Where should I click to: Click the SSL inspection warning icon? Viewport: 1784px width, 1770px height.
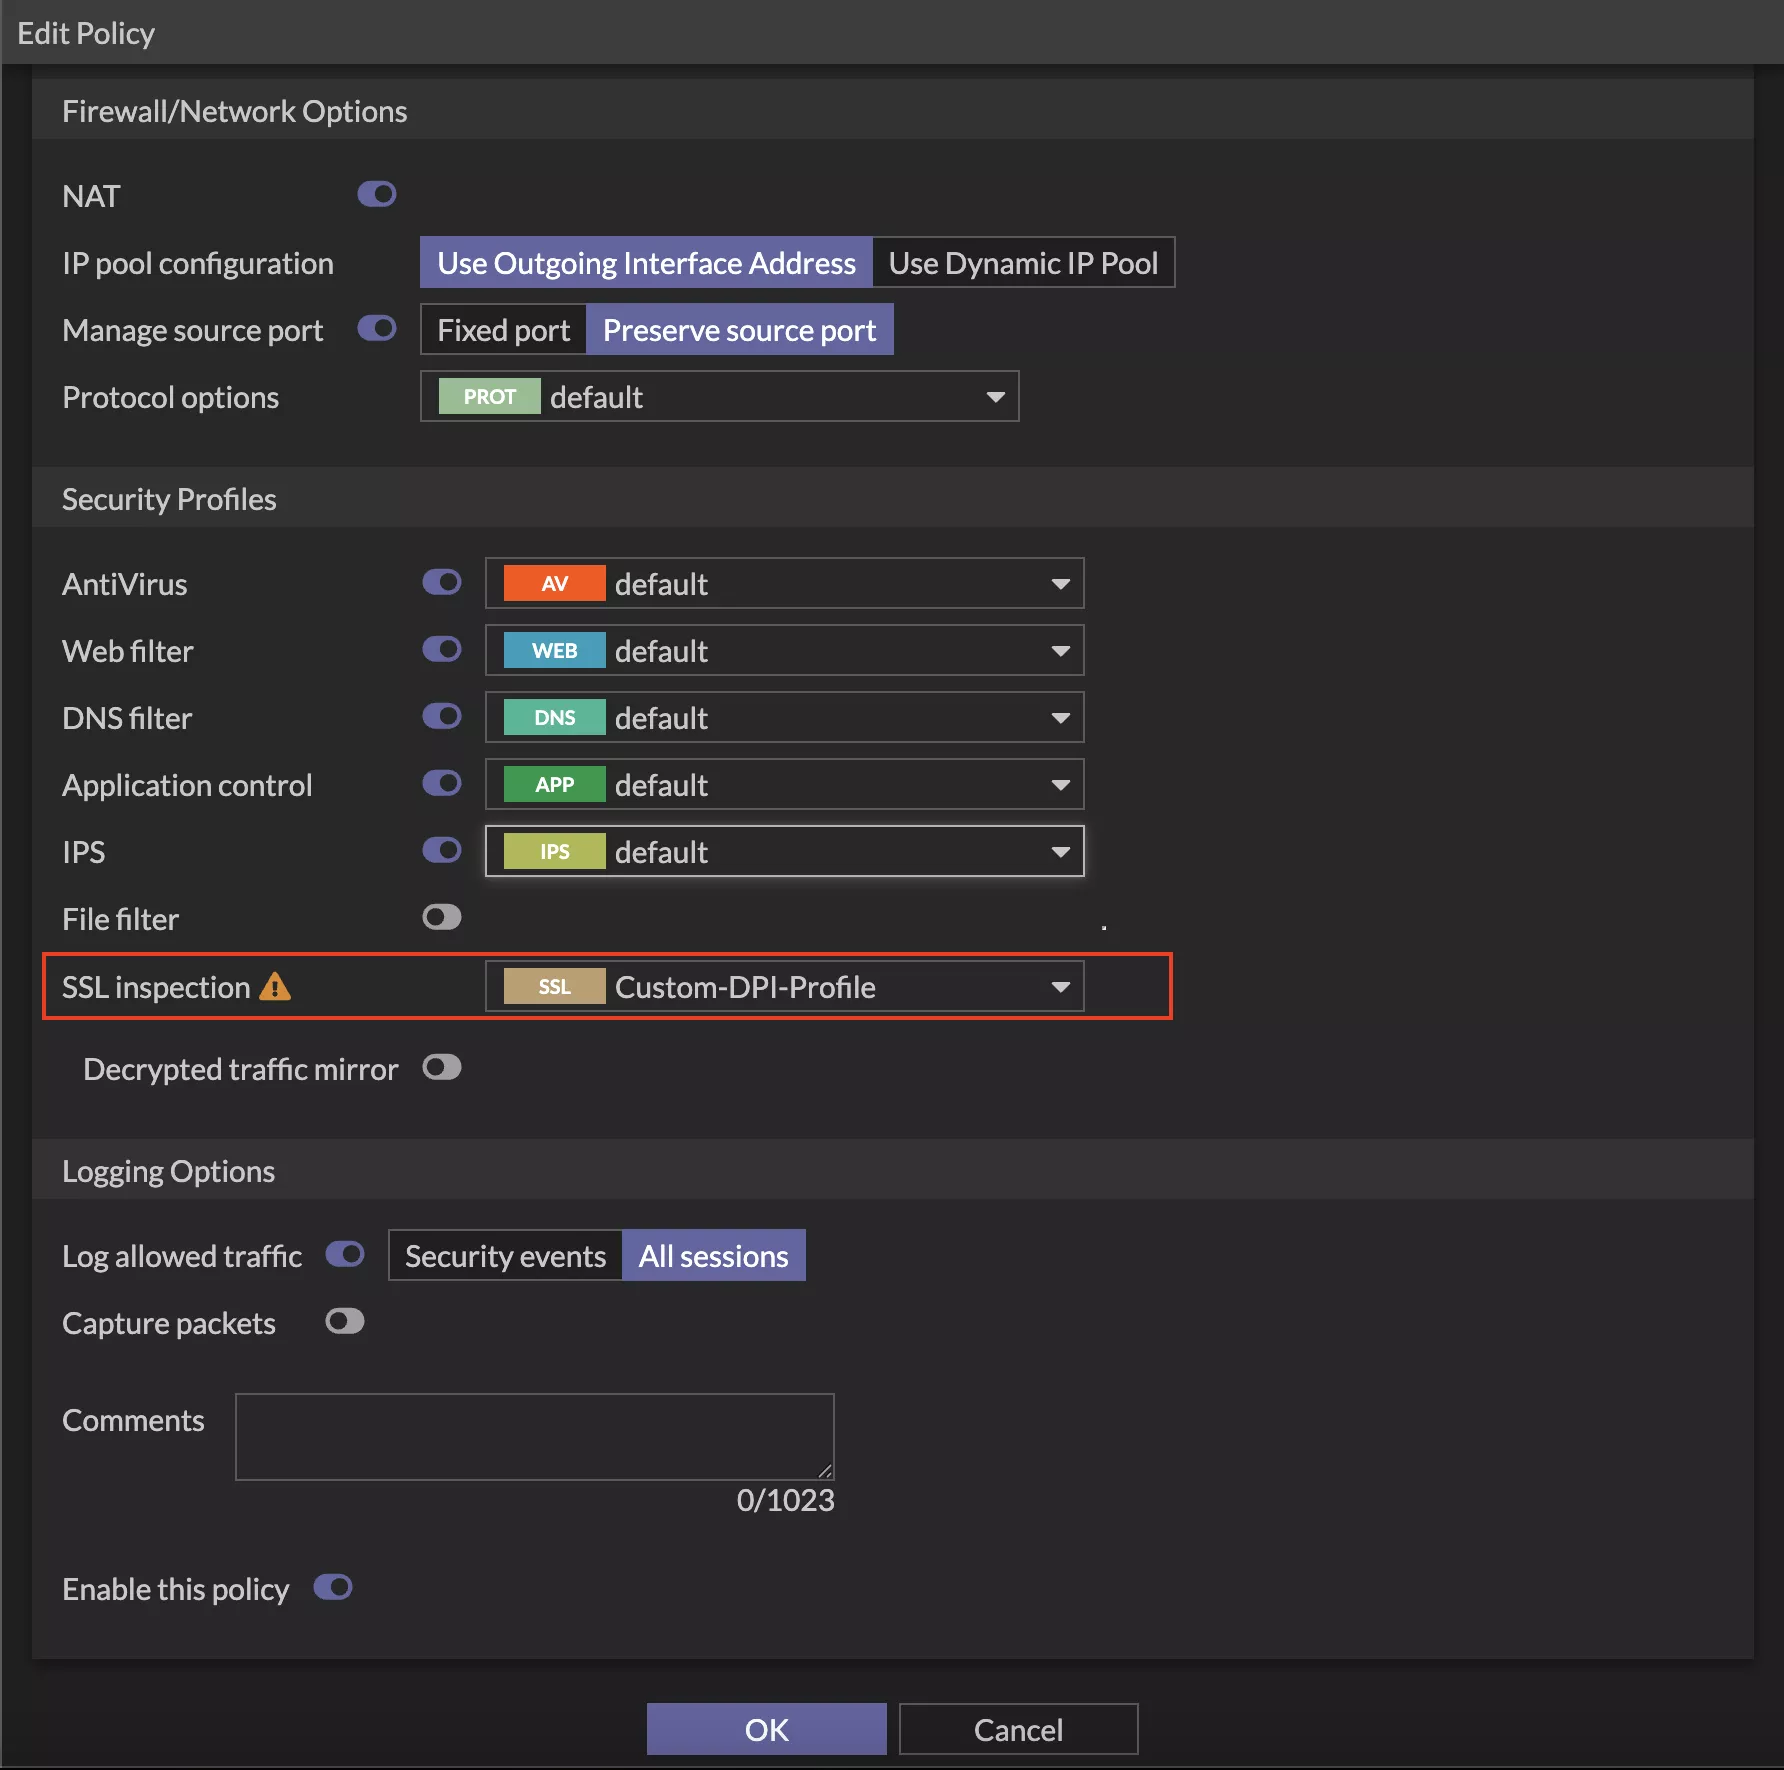click(275, 986)
